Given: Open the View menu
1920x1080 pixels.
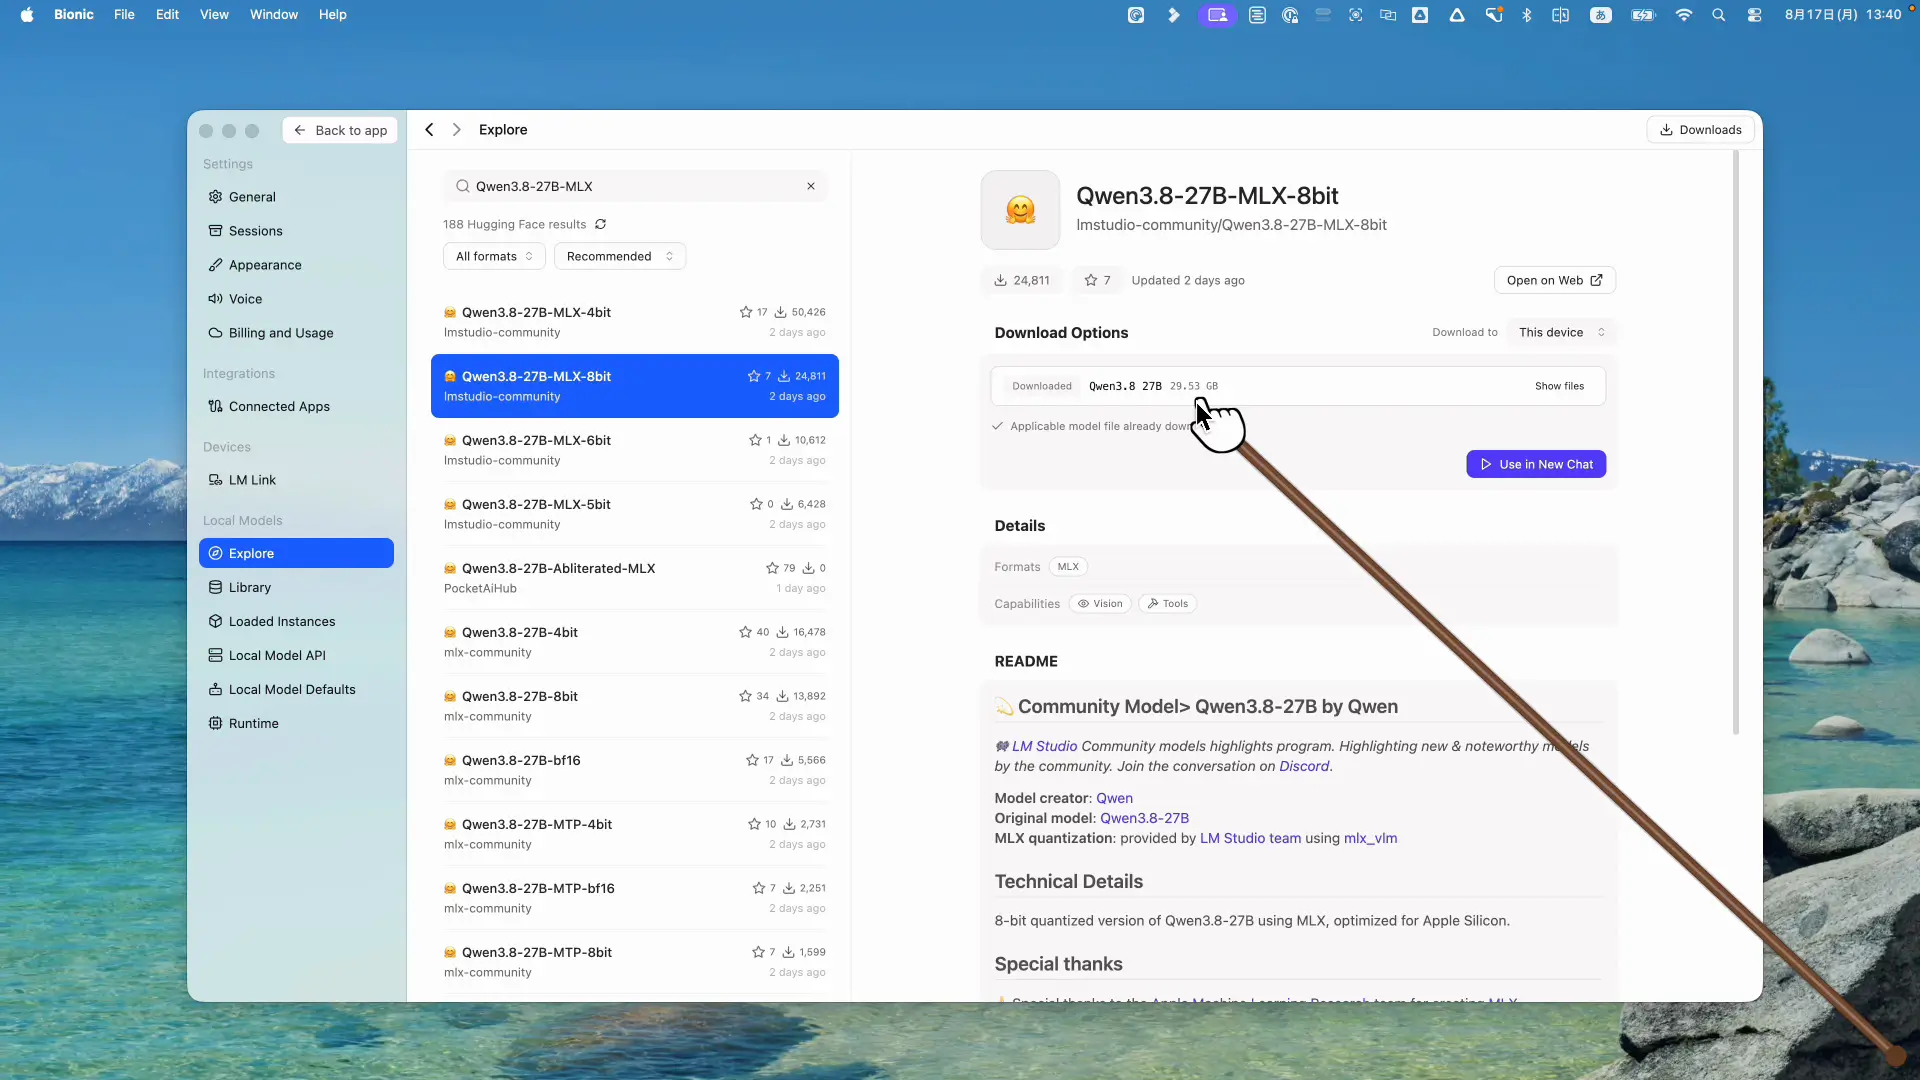Looking at the screenshot, I should (x=214, y=15).
